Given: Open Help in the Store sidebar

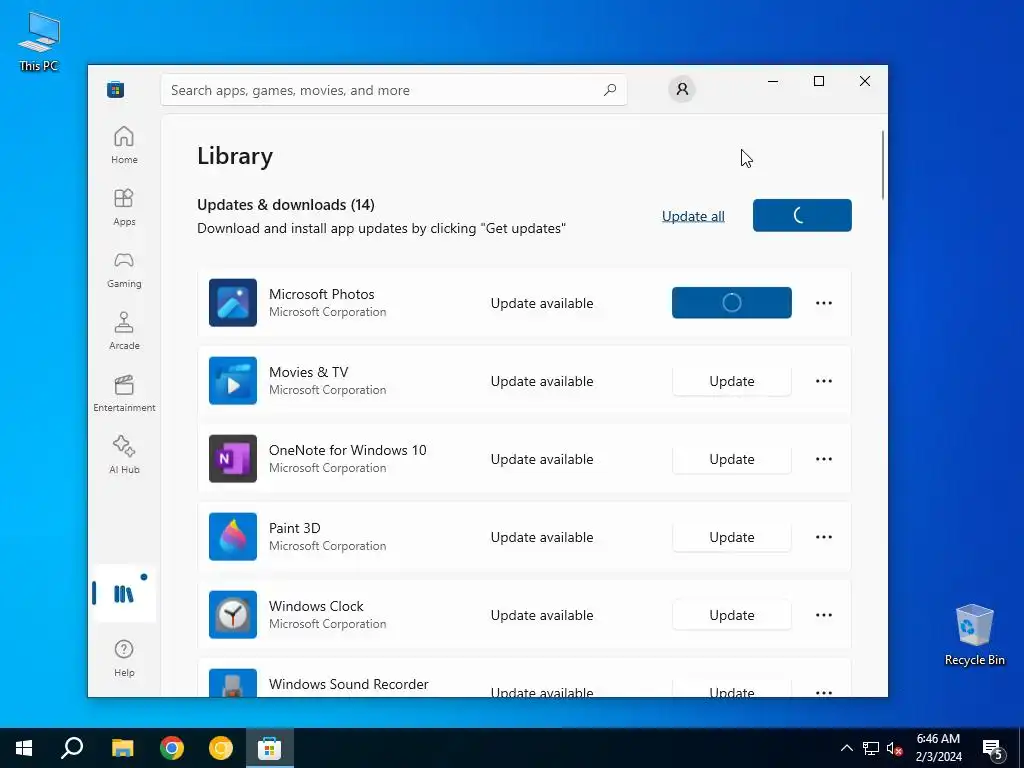Looking at the screenshot, I should point(124,658).
